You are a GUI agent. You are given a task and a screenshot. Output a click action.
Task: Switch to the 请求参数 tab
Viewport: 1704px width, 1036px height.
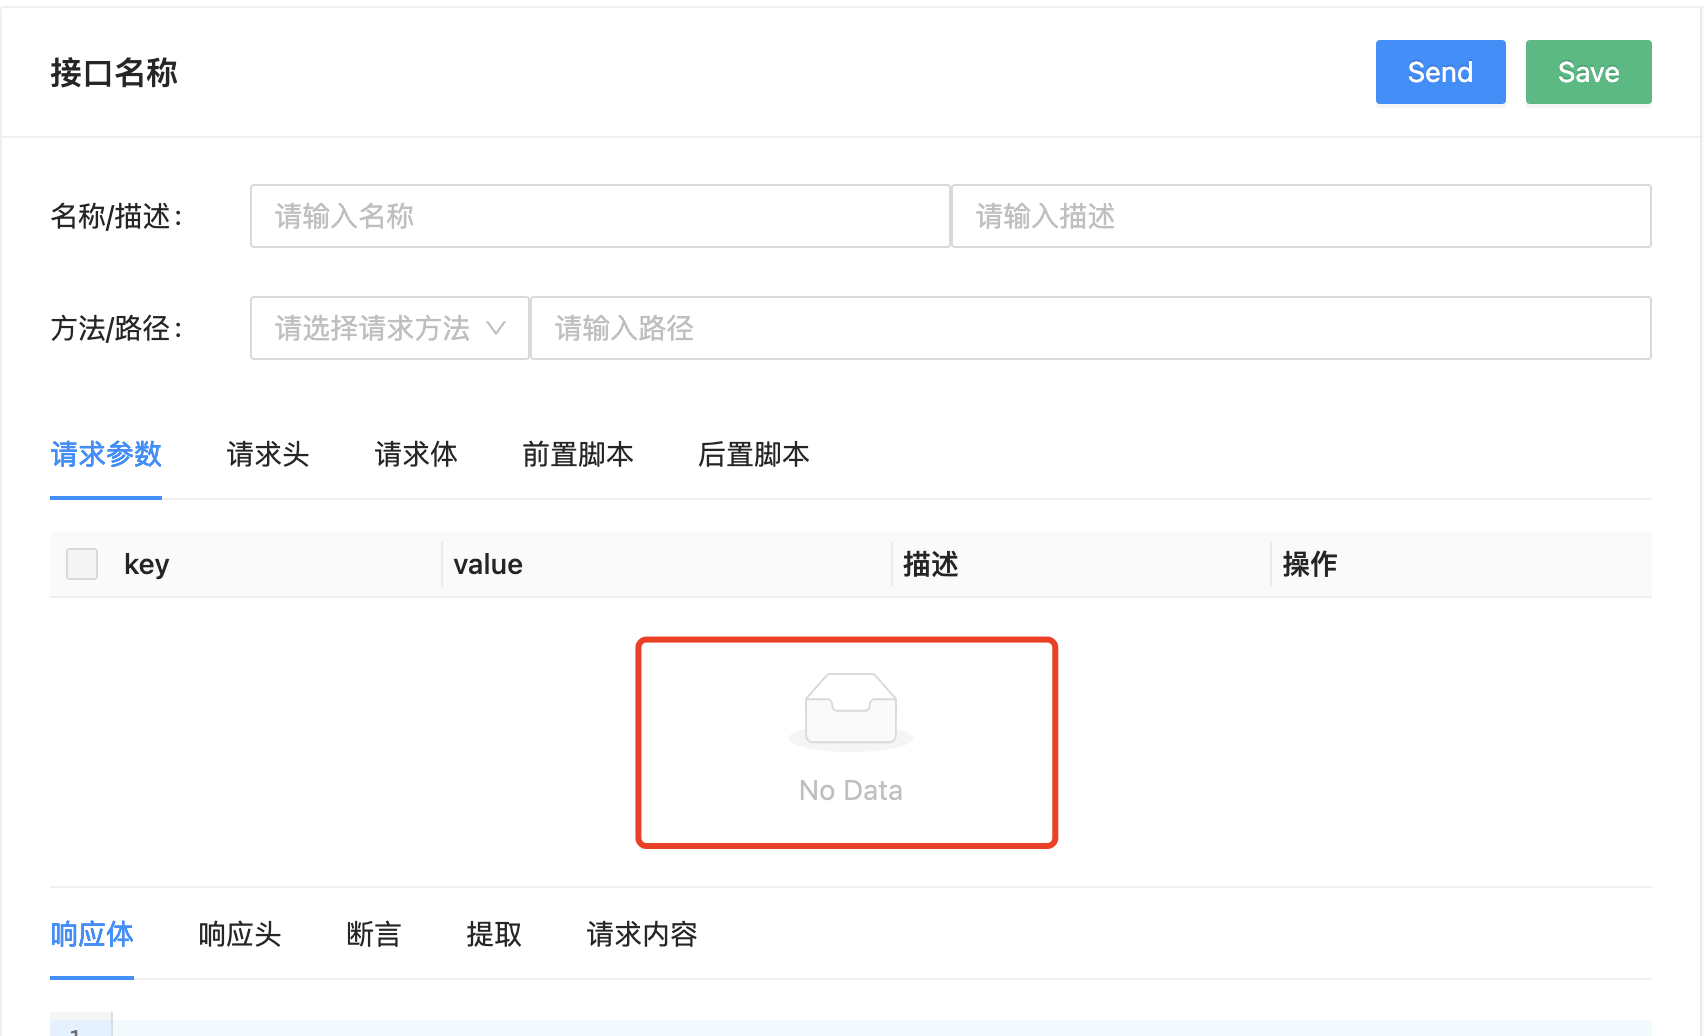pyautogui.click(x=106, y=455)
